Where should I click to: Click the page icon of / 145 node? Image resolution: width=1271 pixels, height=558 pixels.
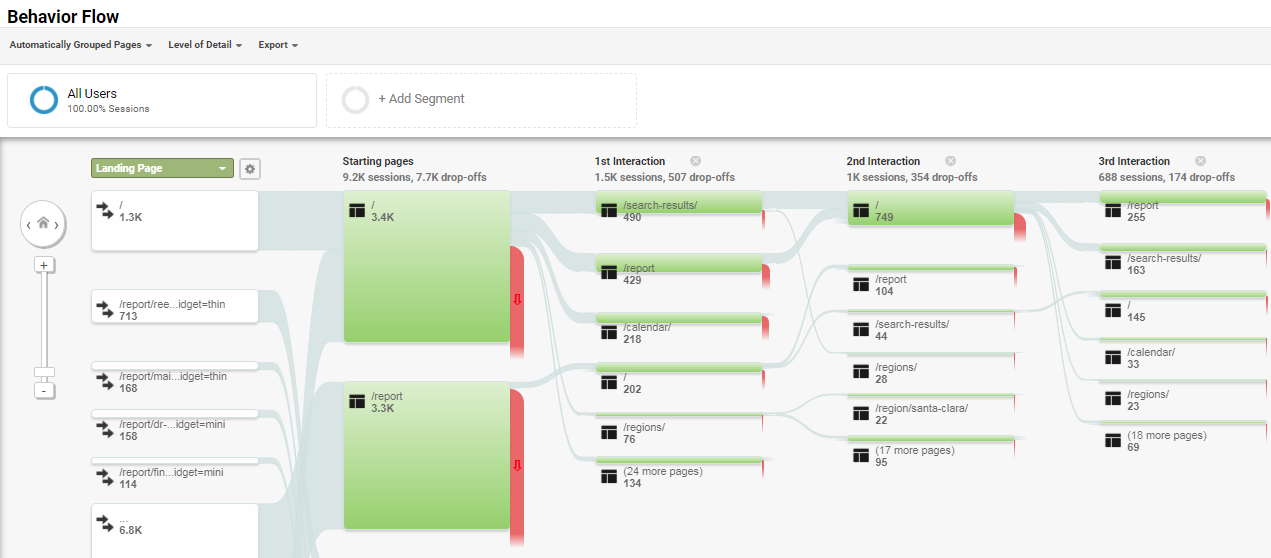1112,310
